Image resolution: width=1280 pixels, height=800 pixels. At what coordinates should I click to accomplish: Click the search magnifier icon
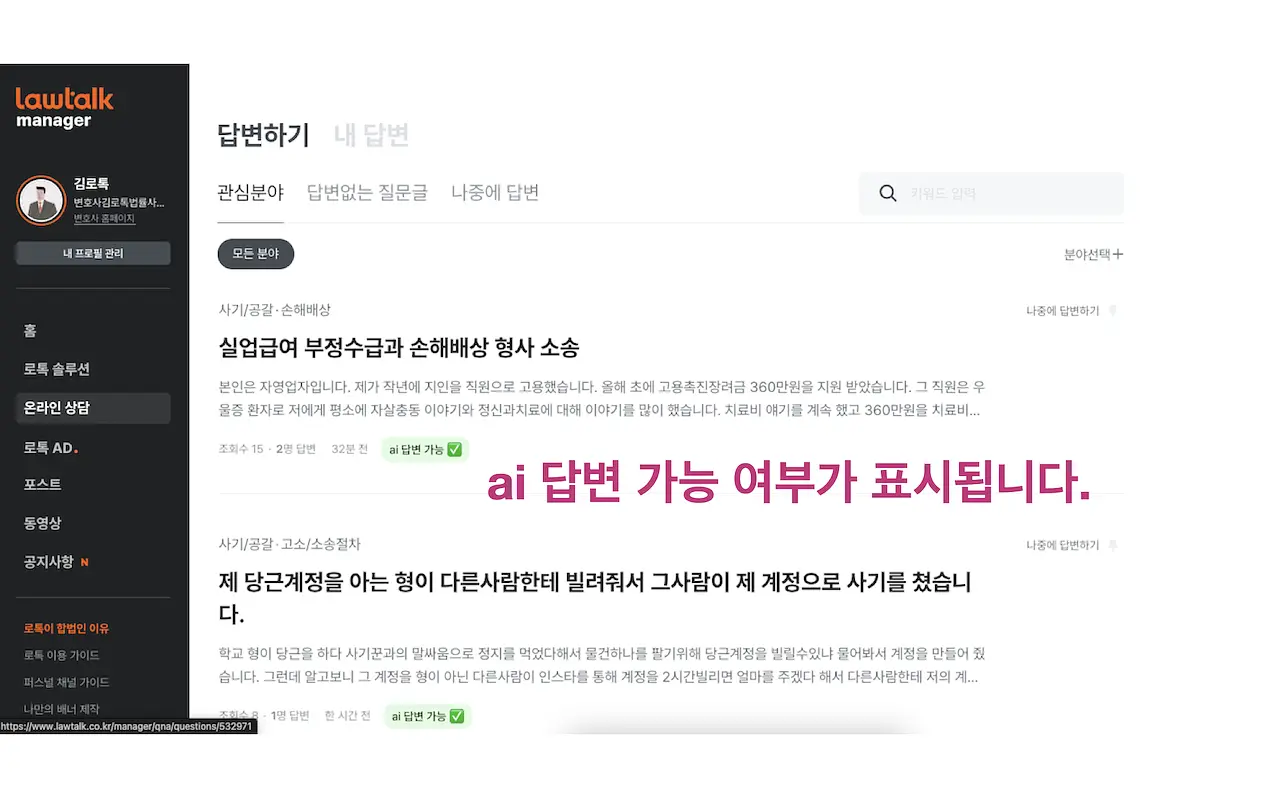887,194
